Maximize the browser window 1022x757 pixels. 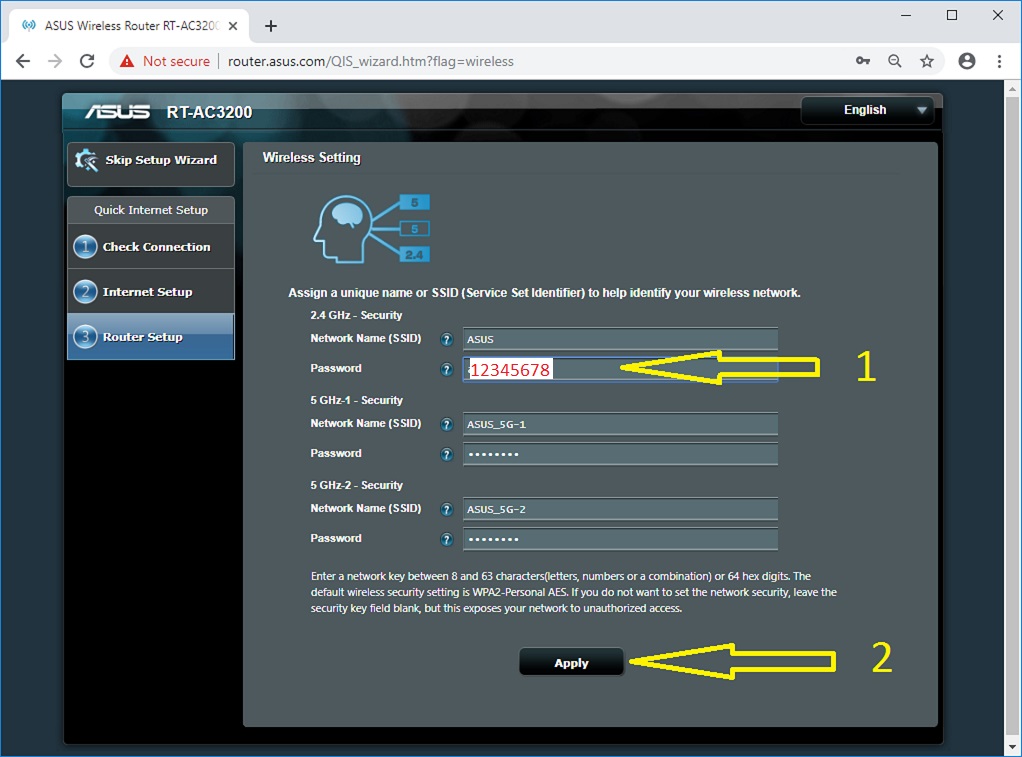952,16
